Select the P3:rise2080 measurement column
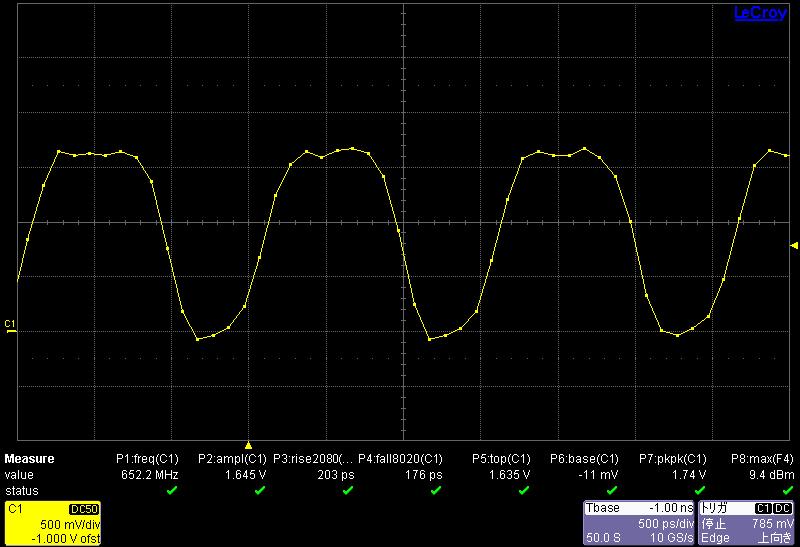 (x=313, y=459)
